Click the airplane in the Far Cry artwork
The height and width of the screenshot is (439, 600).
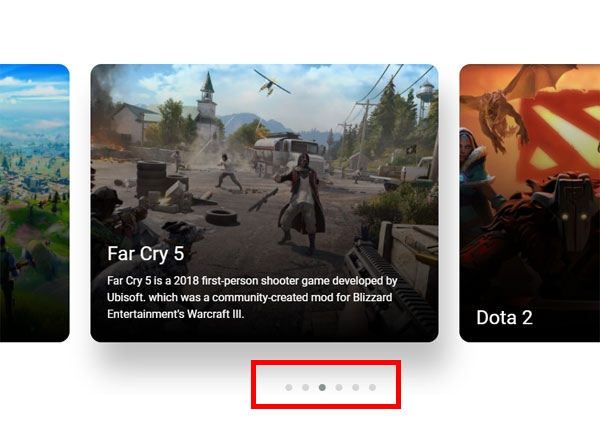[271, 83]
